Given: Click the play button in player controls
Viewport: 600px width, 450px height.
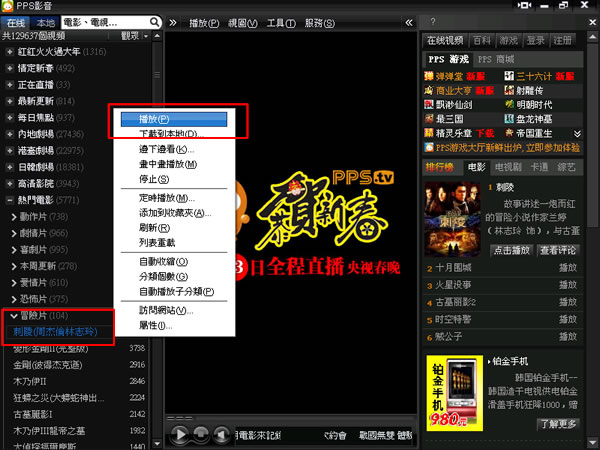Looking at the screenshot, I should tap(179, 434).
